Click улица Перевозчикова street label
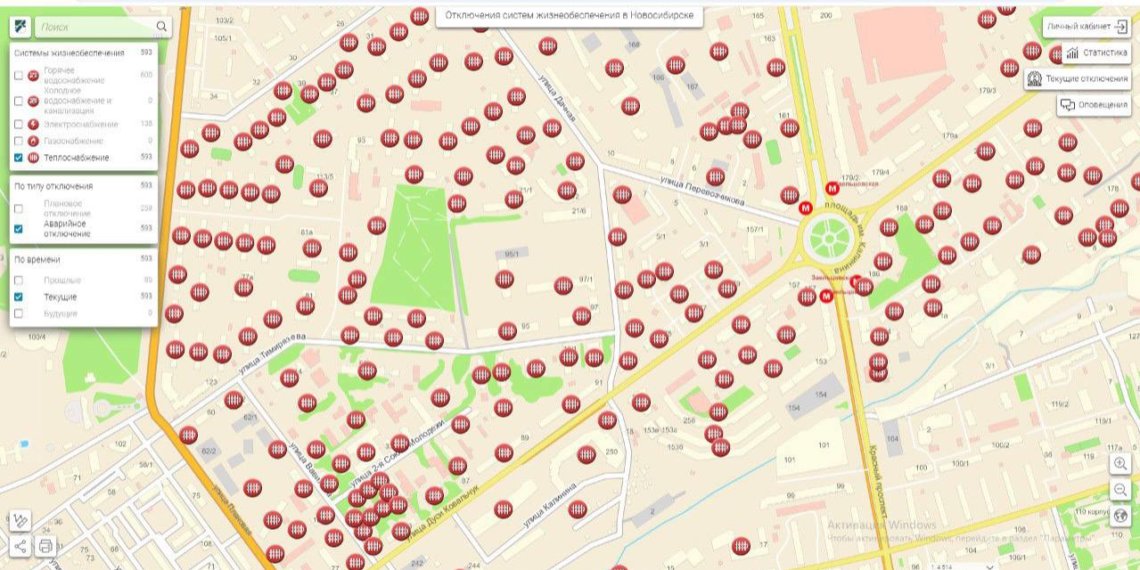Image resolution: width=1140 pixels, height=570 pixels. pyautogui.click(x=702, y=190)
